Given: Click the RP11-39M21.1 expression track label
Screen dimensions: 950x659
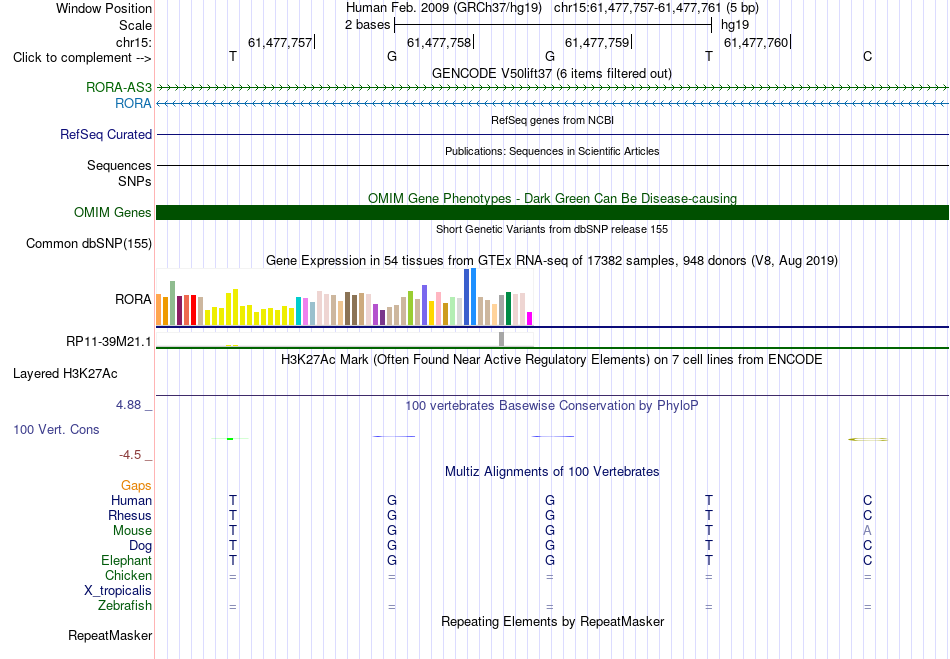Looking at the screenshot, I should pos(109,342).
